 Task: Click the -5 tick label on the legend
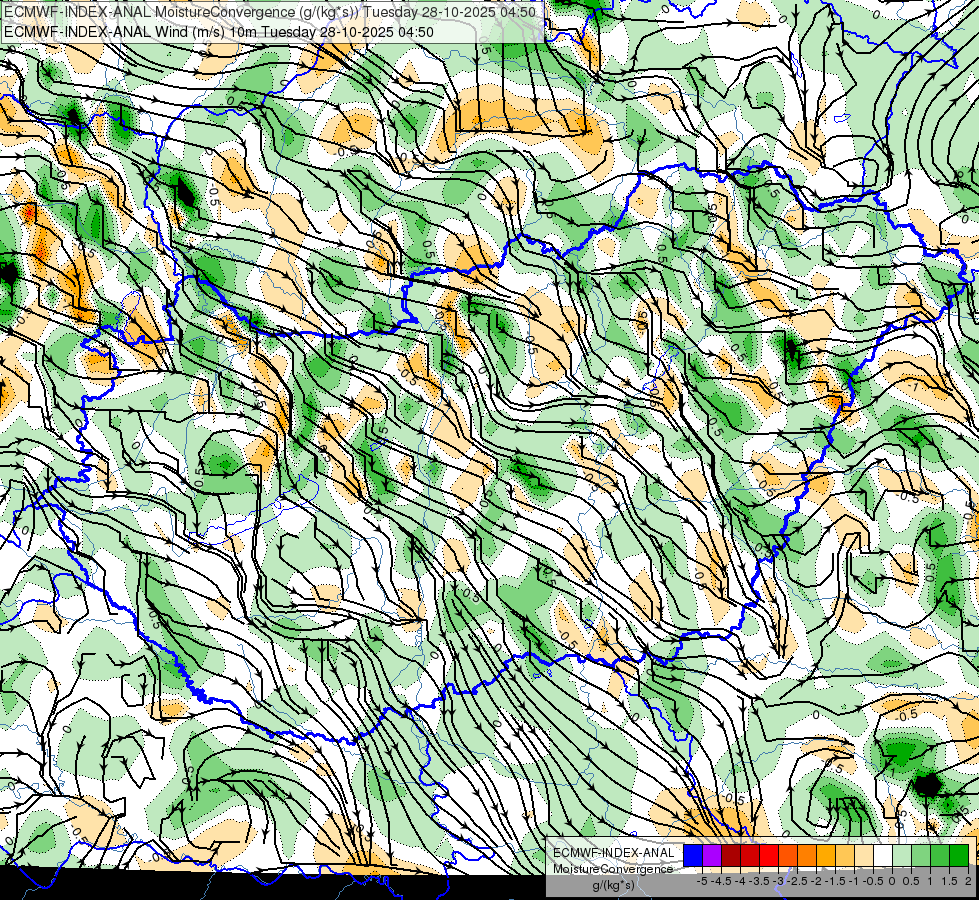[702, 881]
